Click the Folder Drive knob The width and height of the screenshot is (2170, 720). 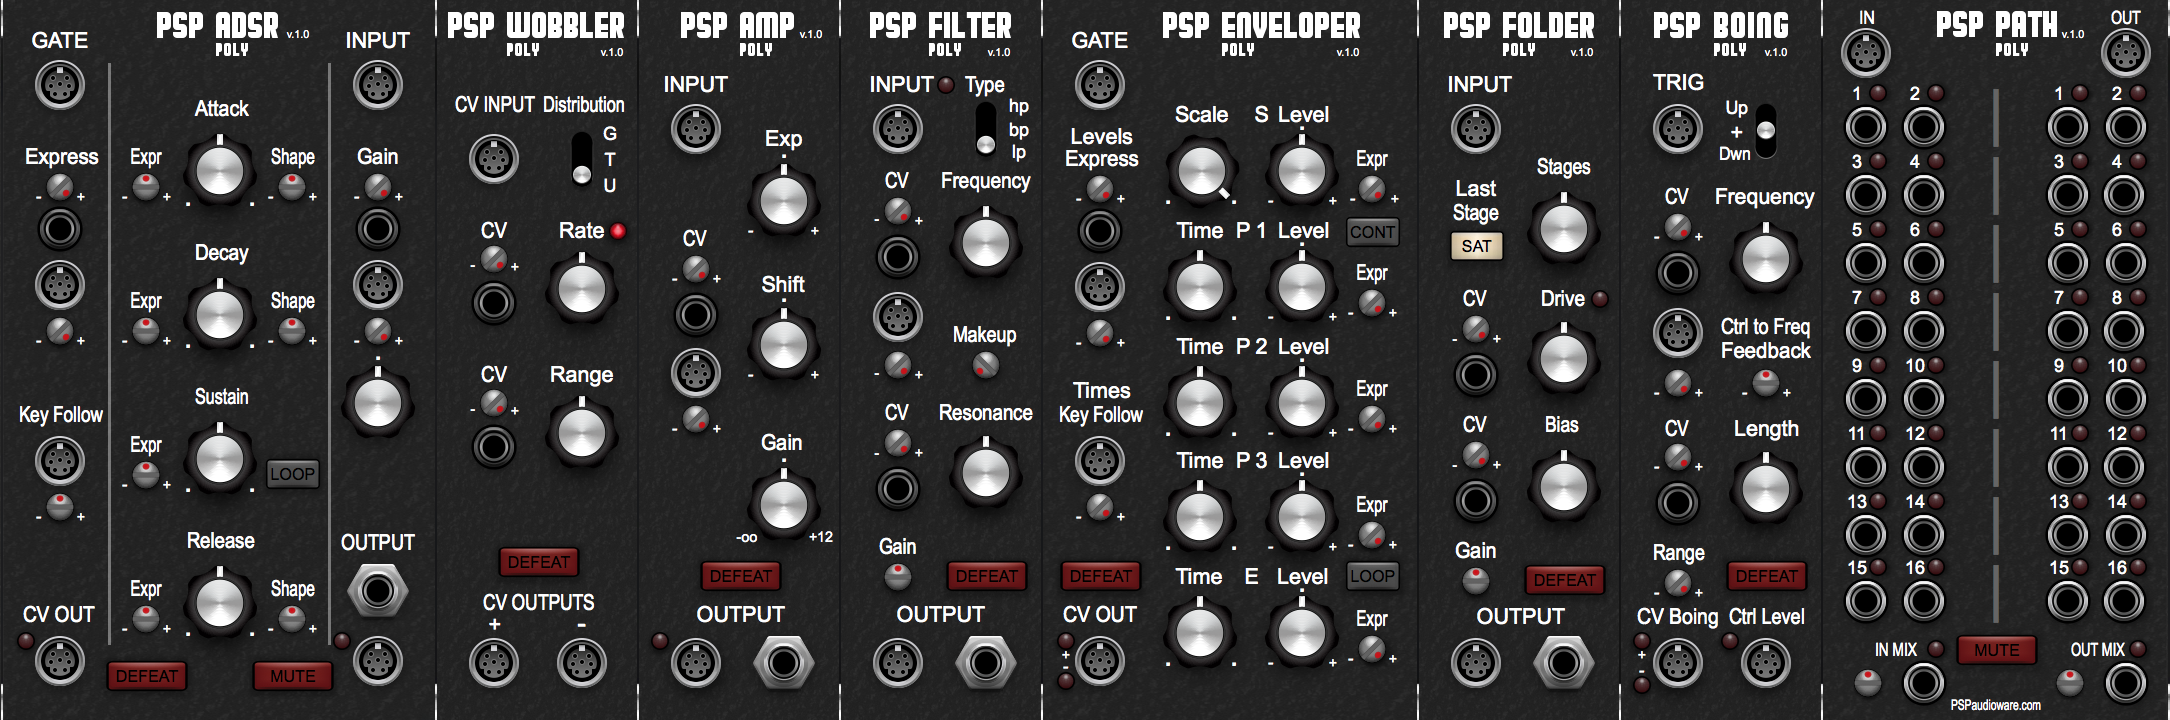[x=1564, y=359]
